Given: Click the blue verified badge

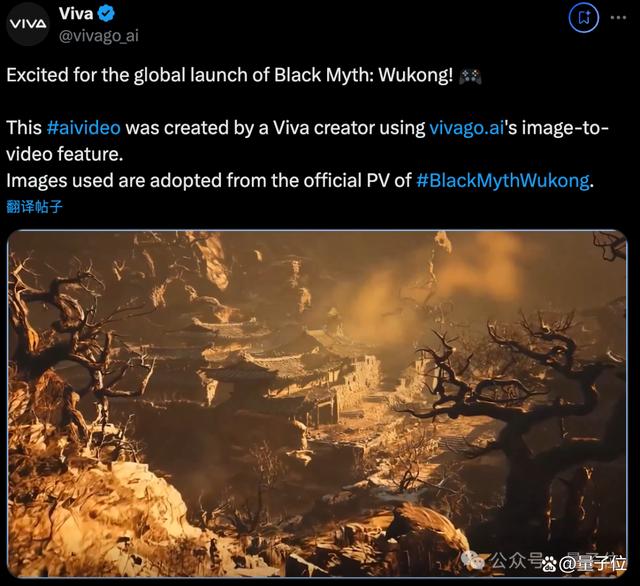Looking at the screenshot, I should tap(107, 14).
